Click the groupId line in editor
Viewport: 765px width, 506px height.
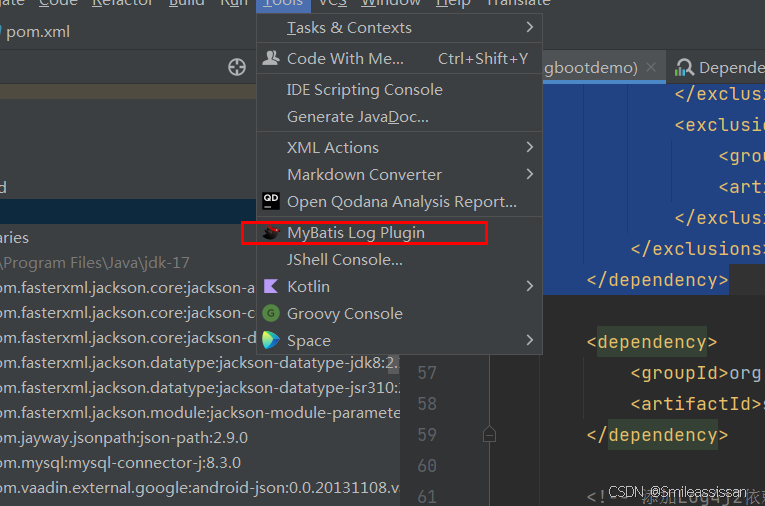coord(696,373)
